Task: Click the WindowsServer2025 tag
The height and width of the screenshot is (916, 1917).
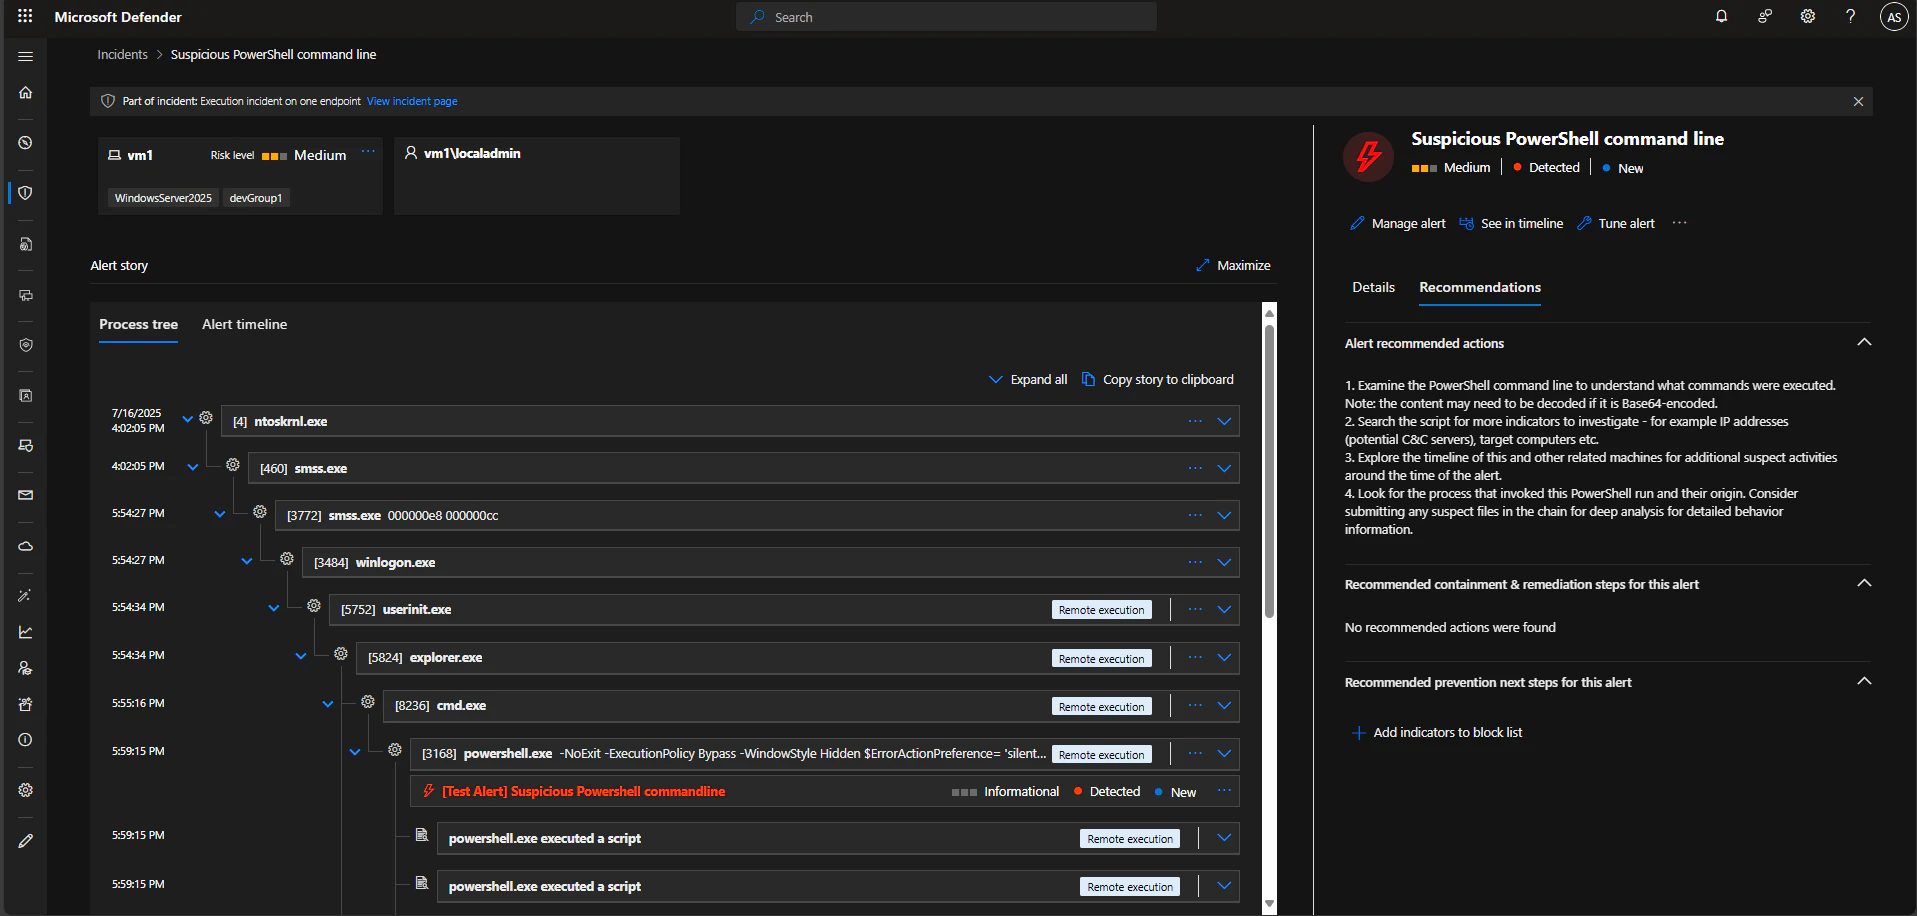Action: pos(163,198)
